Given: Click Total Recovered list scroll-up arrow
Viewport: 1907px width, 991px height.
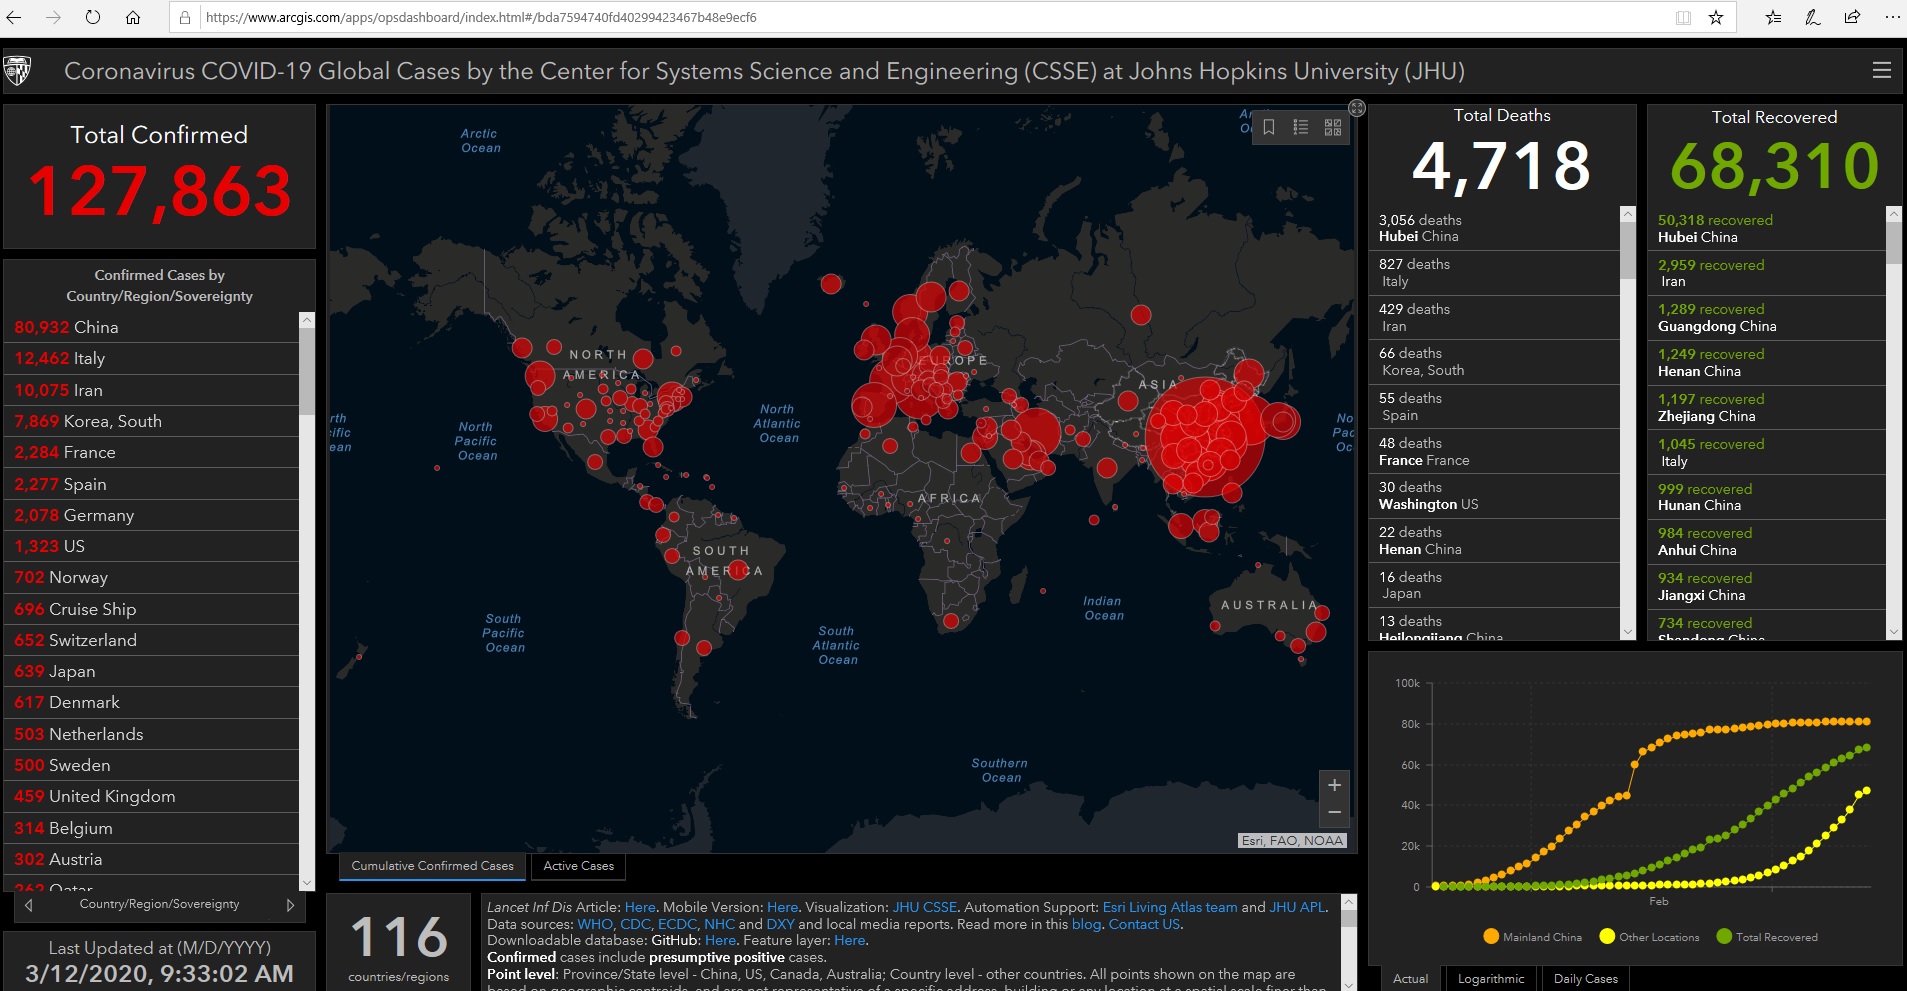Looking at the screenshot, I should (1893, 214).
